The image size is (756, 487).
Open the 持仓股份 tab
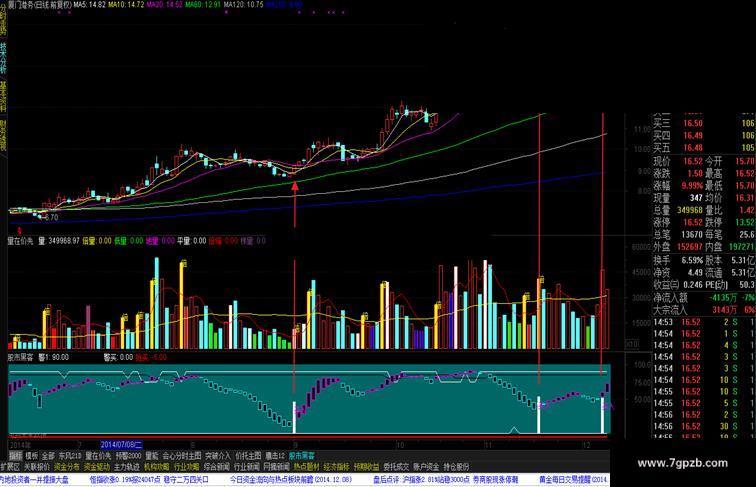456,467
